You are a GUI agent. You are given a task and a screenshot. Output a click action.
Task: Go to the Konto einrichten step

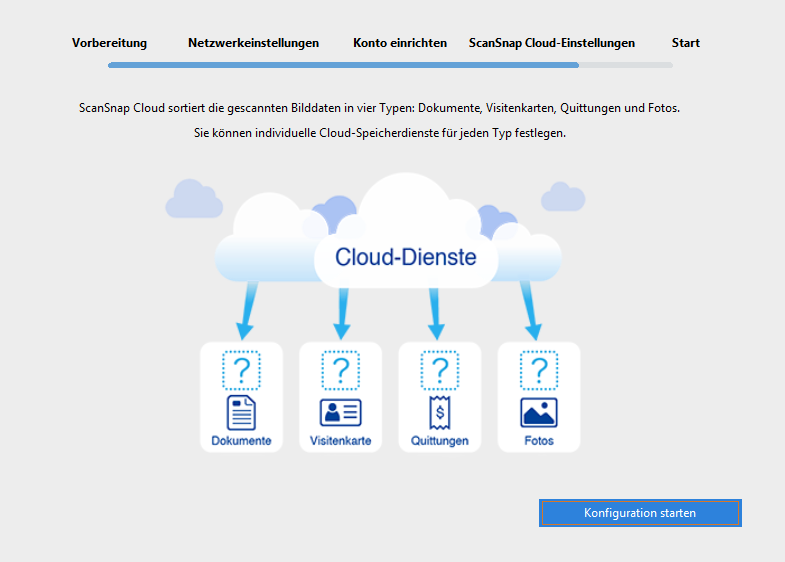pyautogui.click(x=400, y=43)
